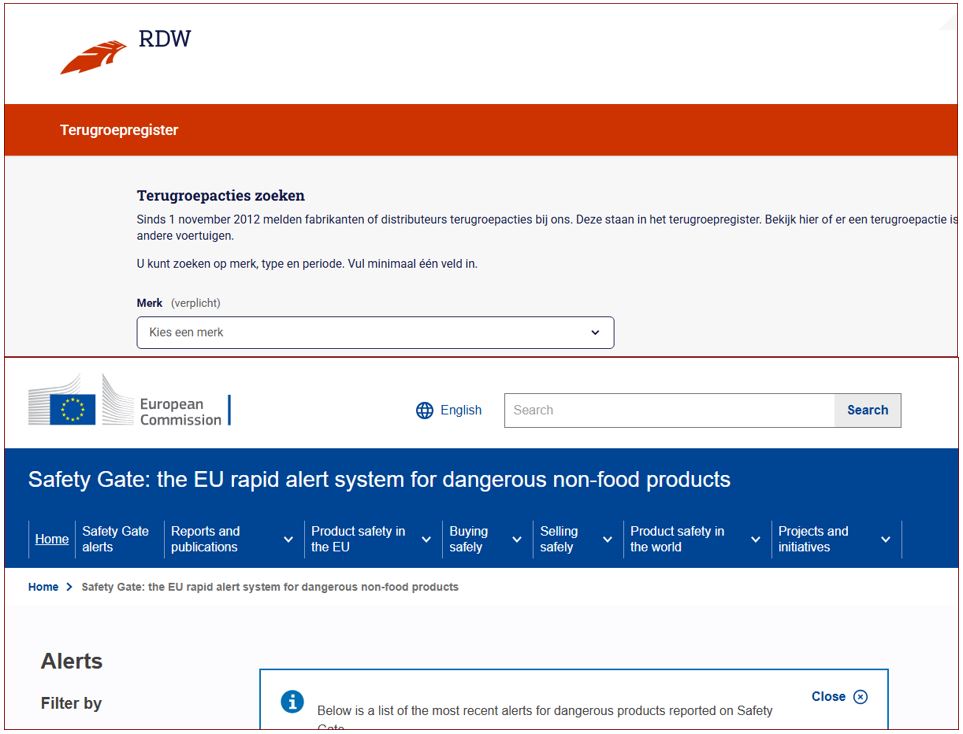
Task: Click the RDW orange feather logo
Action: (93, 57)
